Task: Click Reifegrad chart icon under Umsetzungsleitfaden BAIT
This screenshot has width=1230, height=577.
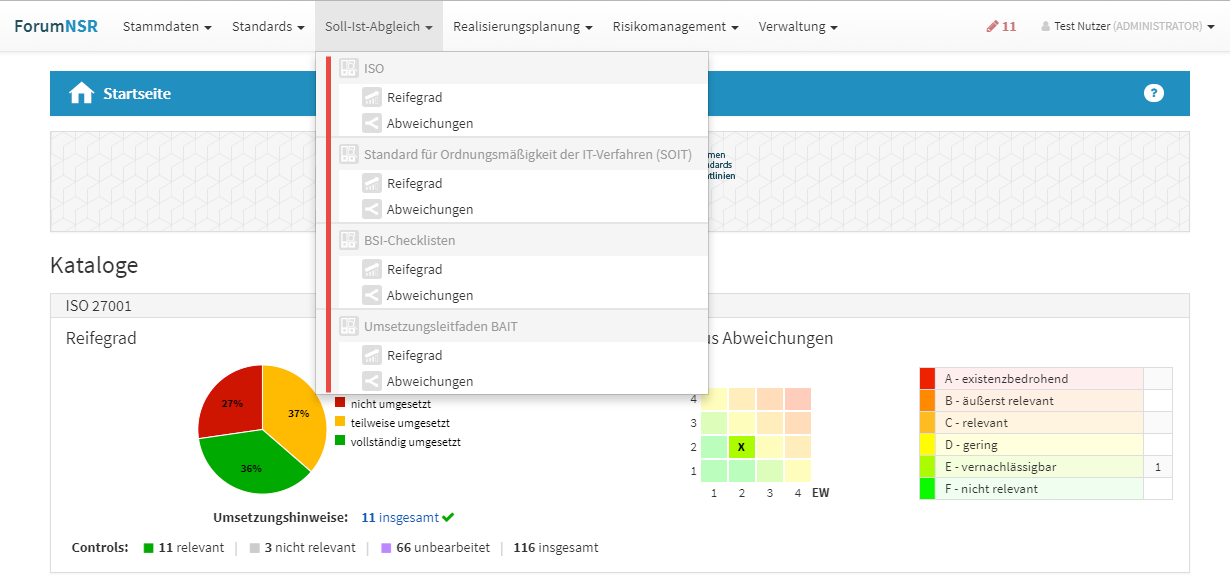Action: 372,356
